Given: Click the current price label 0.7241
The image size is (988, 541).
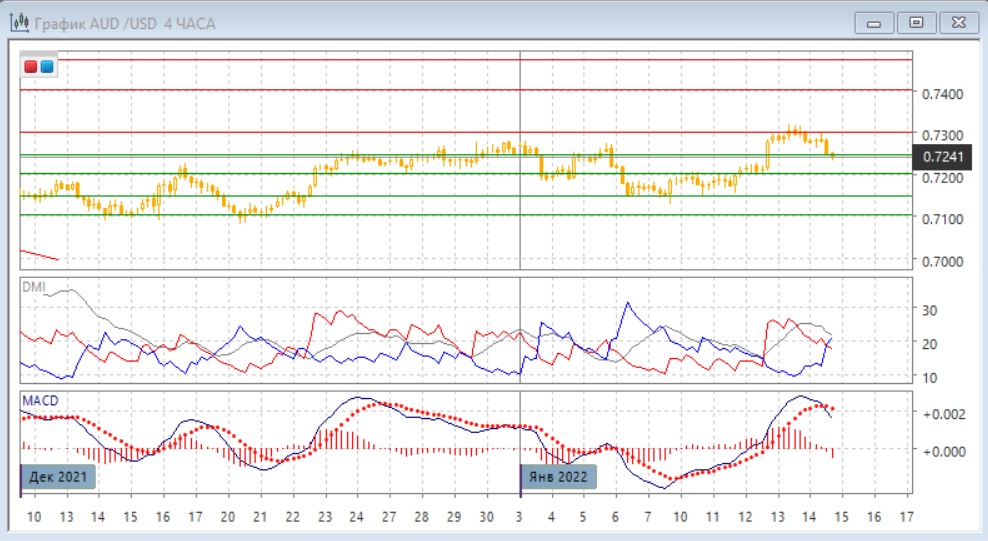Looking at the screenshot, I should click(943, 156).
